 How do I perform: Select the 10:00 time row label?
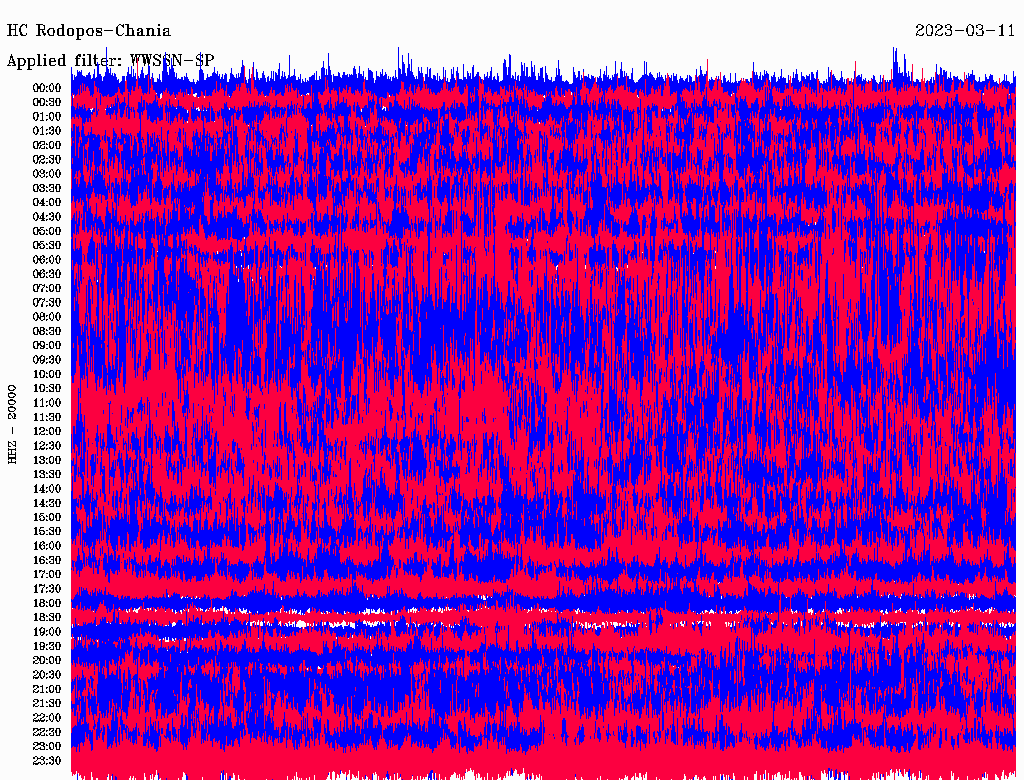(x=47, y=375)
